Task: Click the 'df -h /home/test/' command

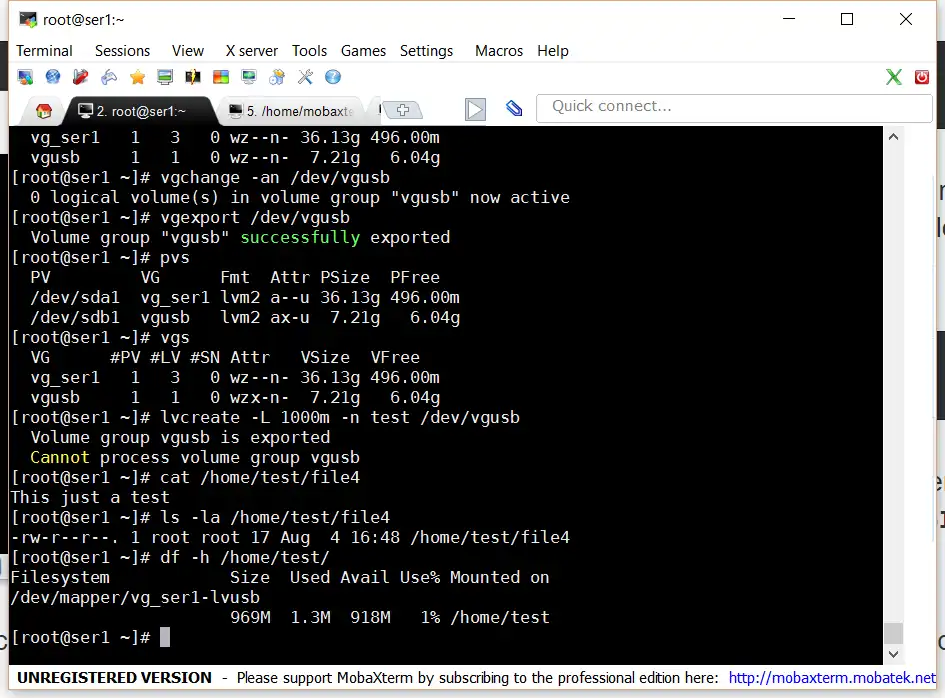Action: point(245,558)
